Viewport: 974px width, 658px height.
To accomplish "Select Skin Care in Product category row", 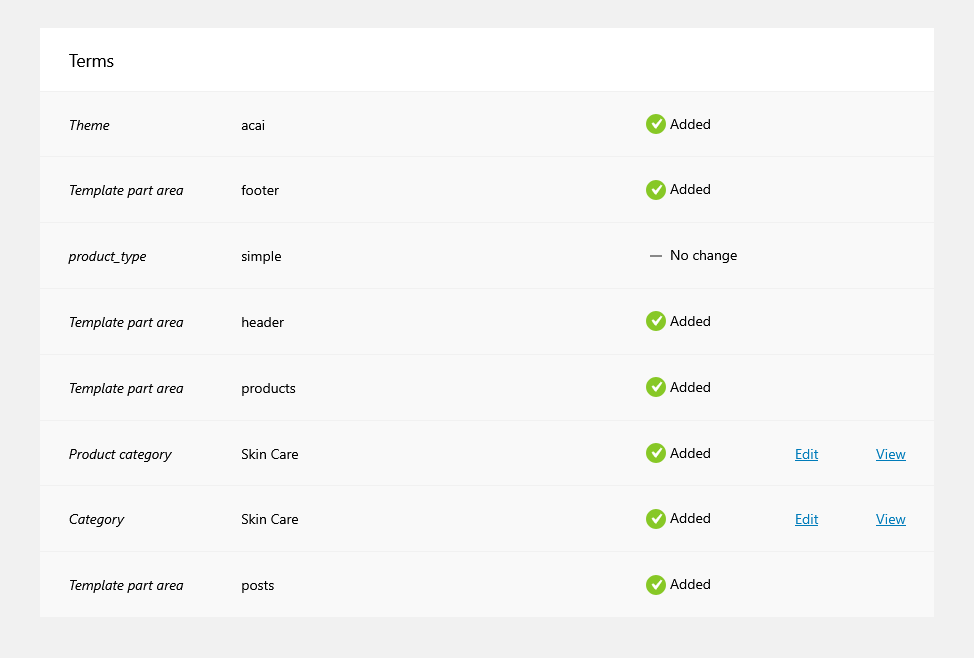I will pyautogui.click(x=270, y=454).
